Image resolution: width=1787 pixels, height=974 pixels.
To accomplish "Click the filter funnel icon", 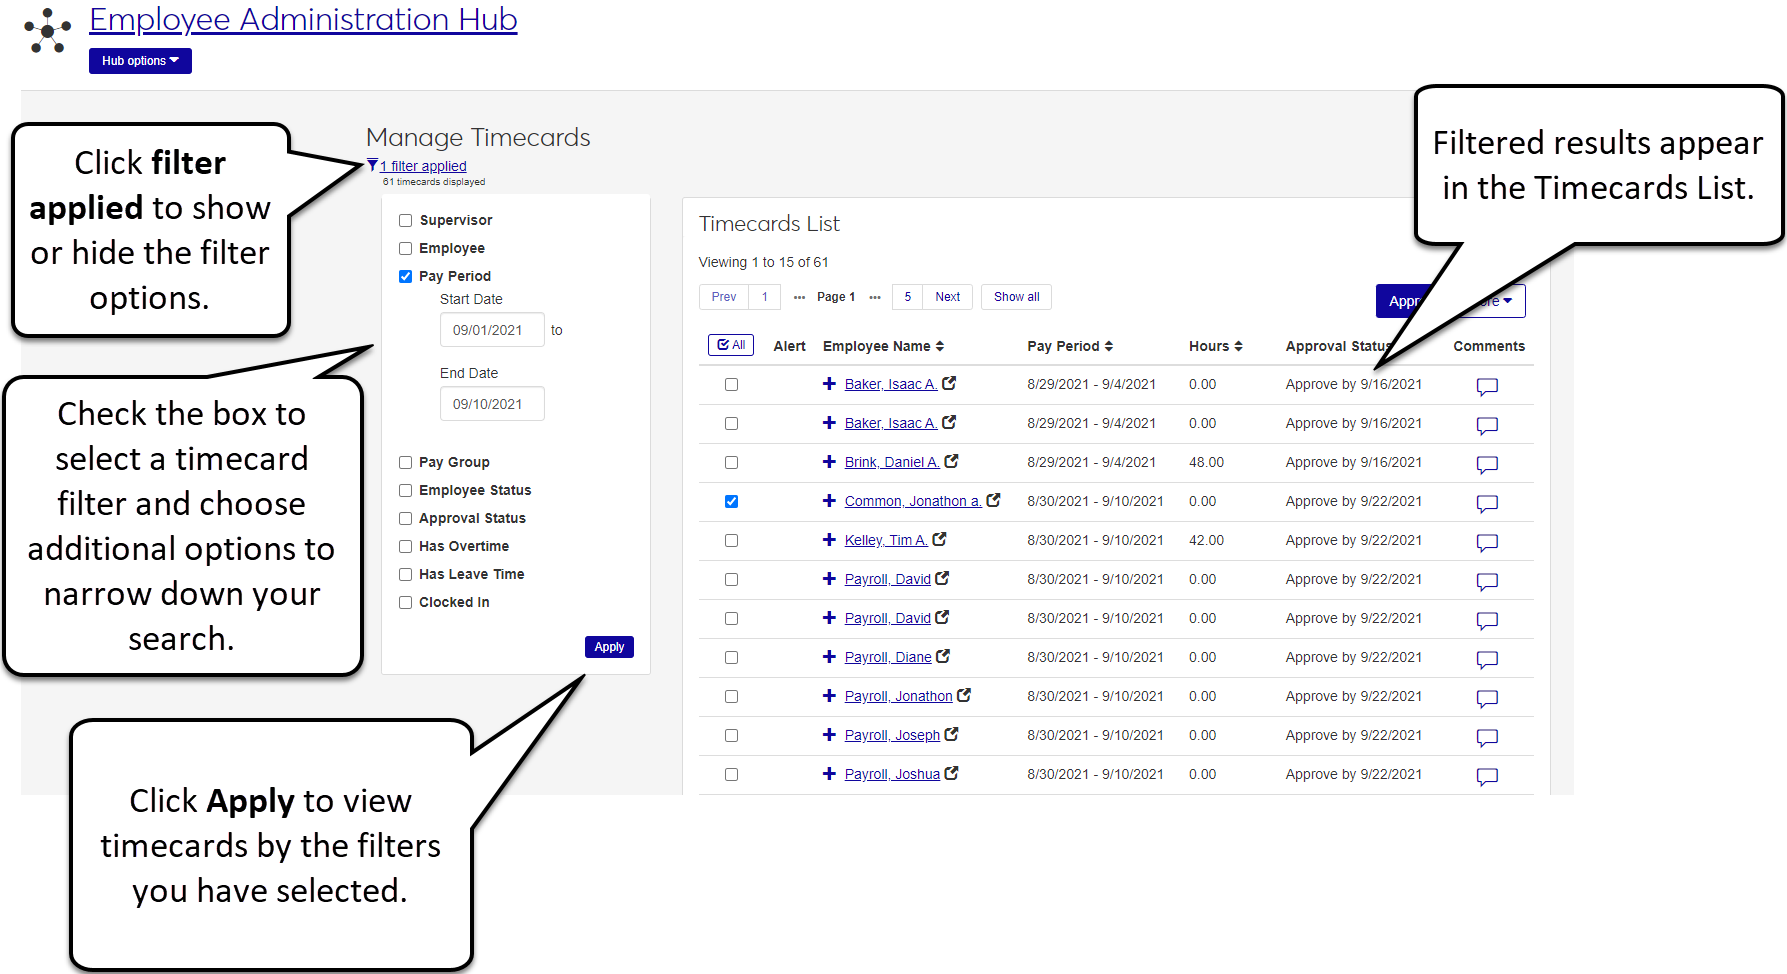I will 372,165.
